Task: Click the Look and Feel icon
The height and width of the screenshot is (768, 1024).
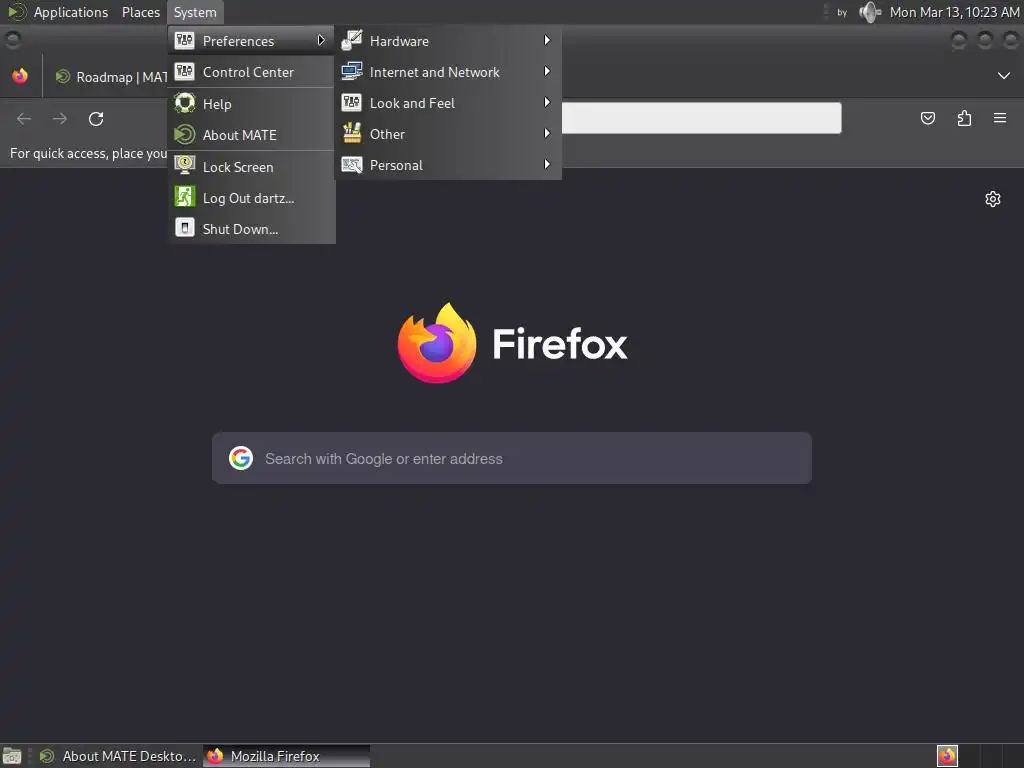Action: (352, 102)
